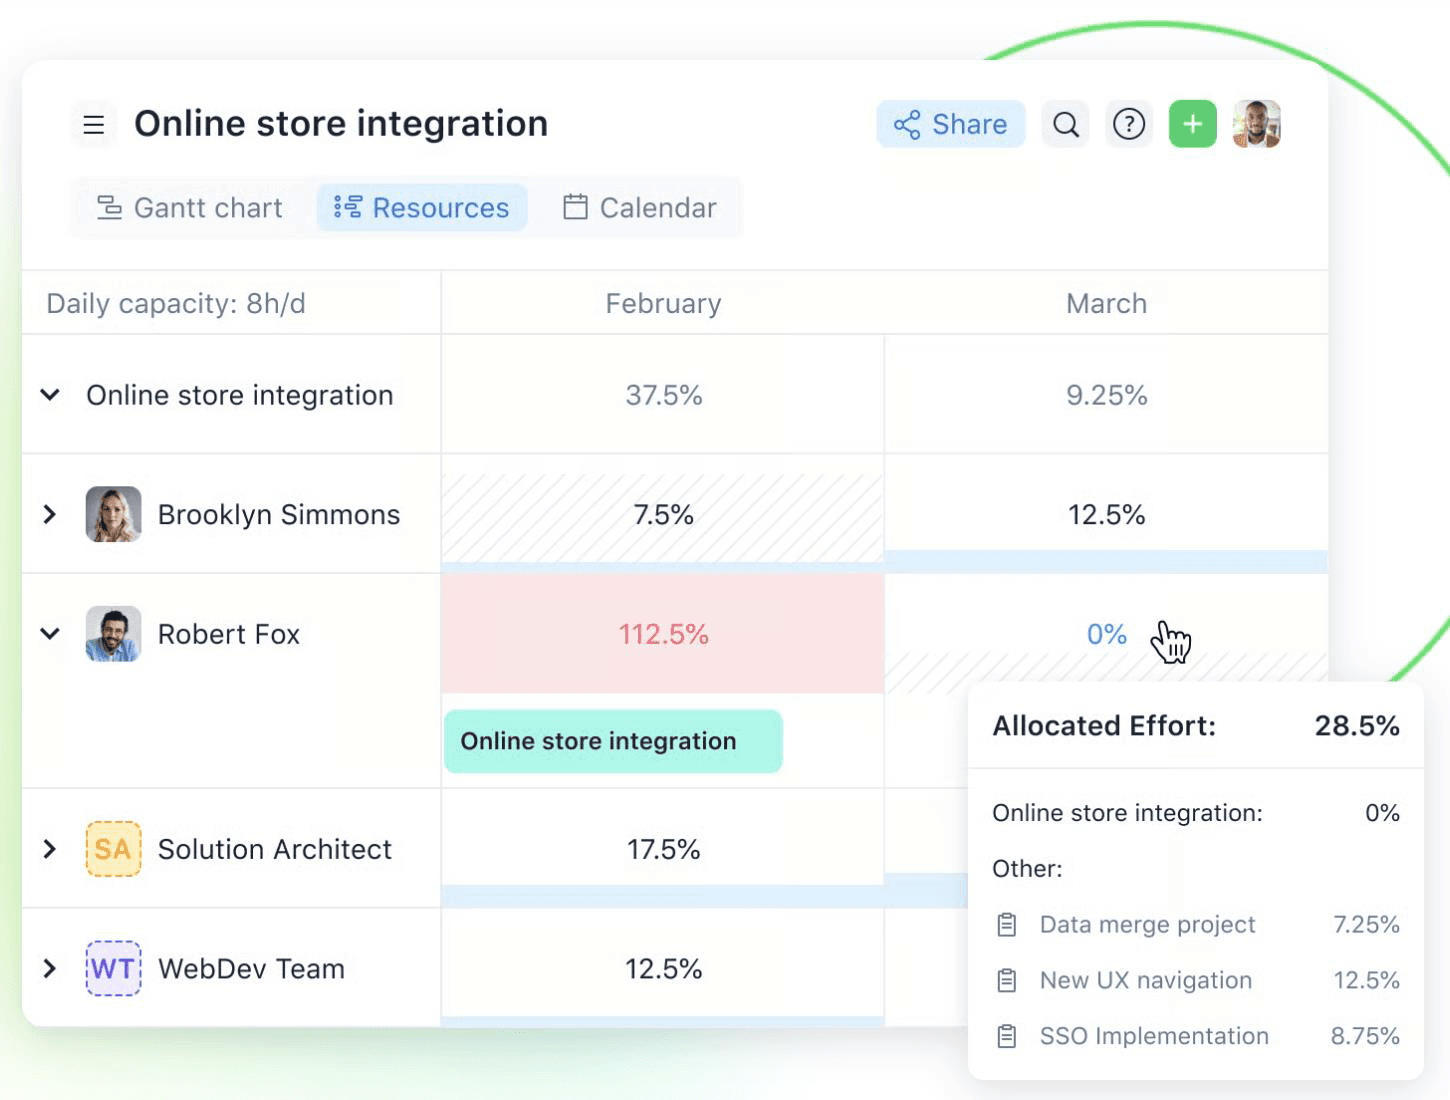This screenshot has height=1100, width=1450.
Task: Switch to the Gantt chart tab
Action: click(190, 207)
